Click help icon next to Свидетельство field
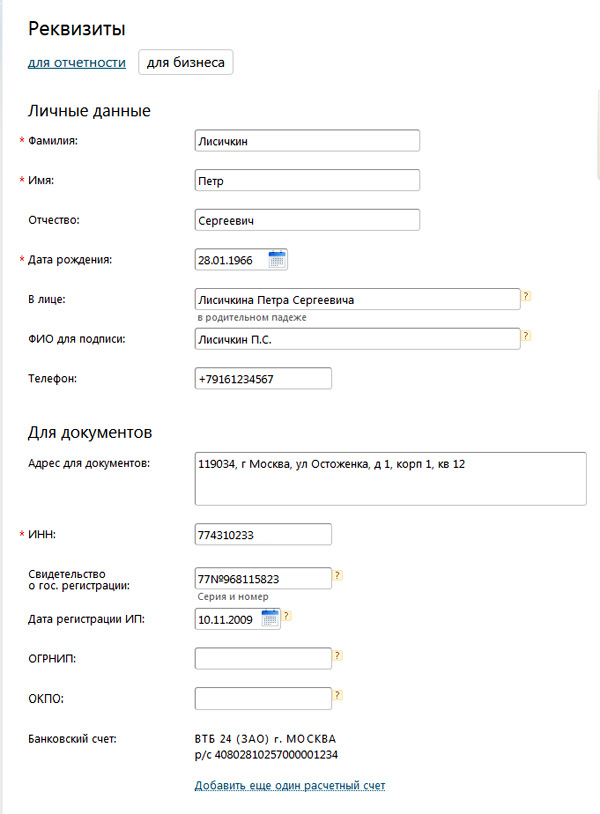The image size is (600, 814). point(338,575)
